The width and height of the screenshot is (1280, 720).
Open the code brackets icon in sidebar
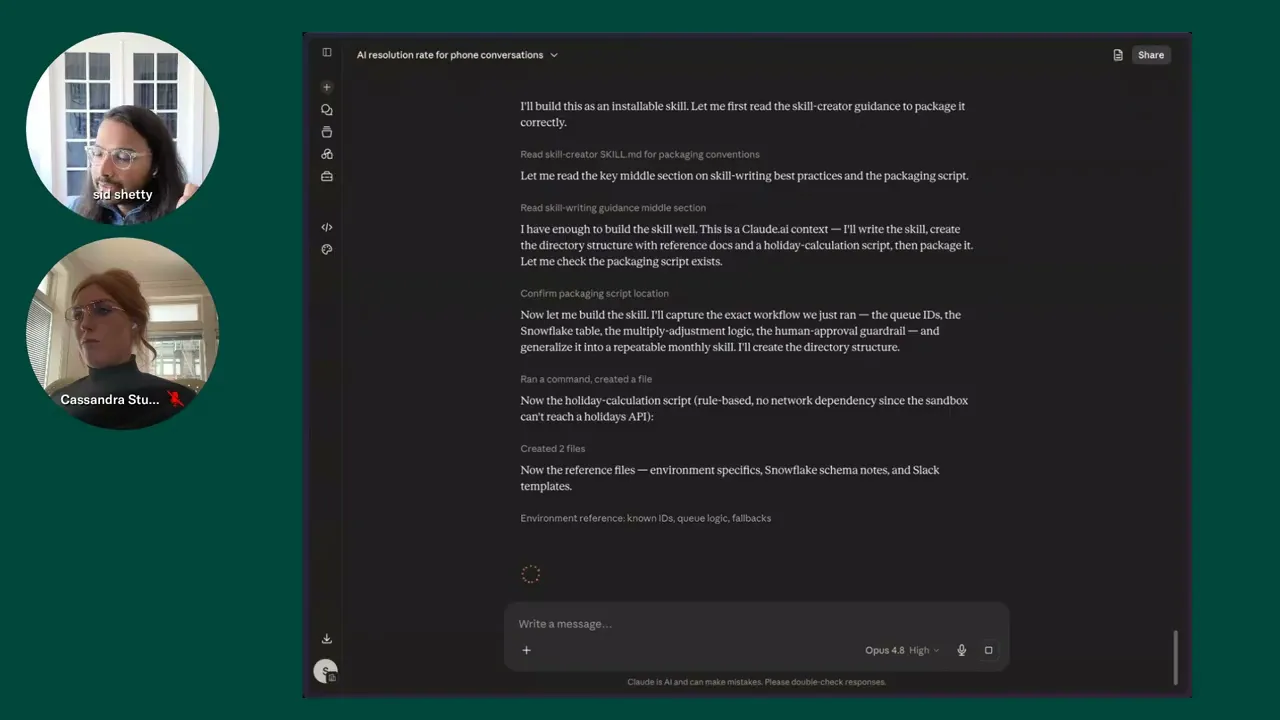327,227
